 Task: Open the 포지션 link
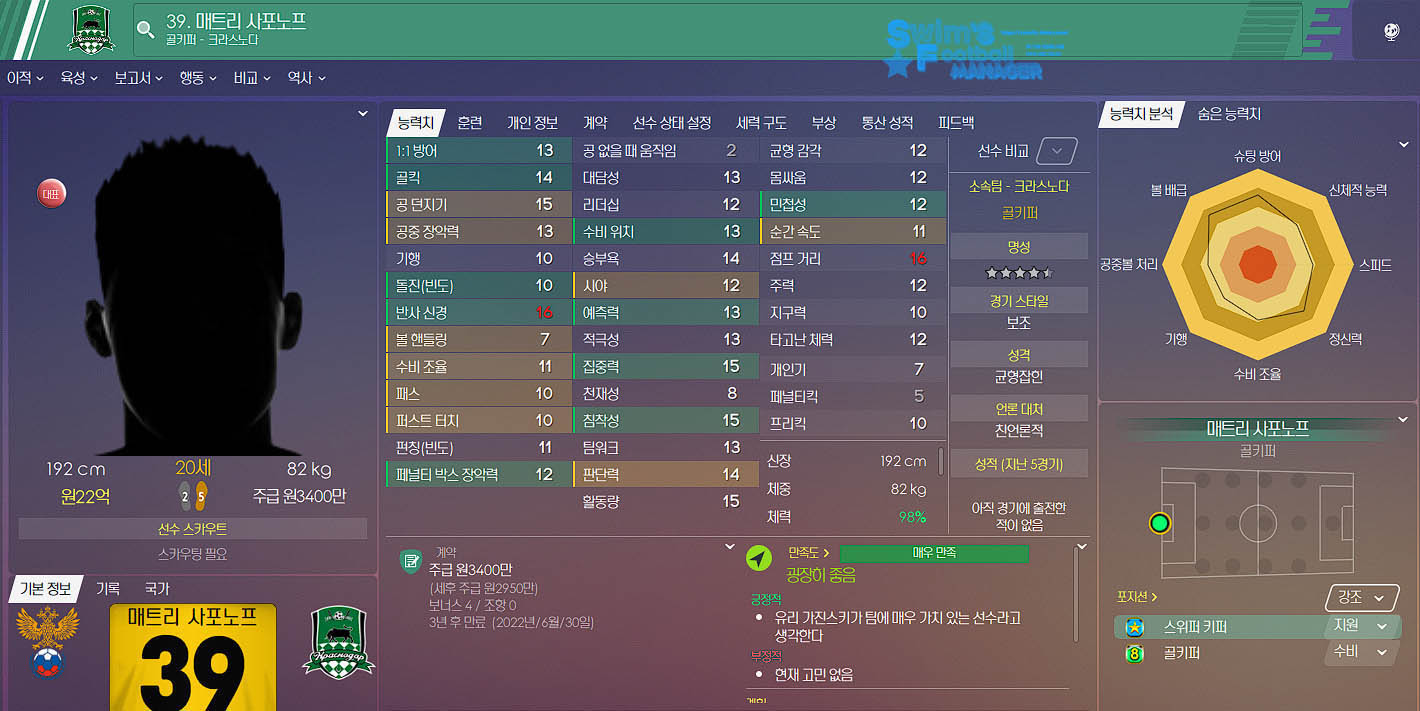click(x=1137, y=597)
